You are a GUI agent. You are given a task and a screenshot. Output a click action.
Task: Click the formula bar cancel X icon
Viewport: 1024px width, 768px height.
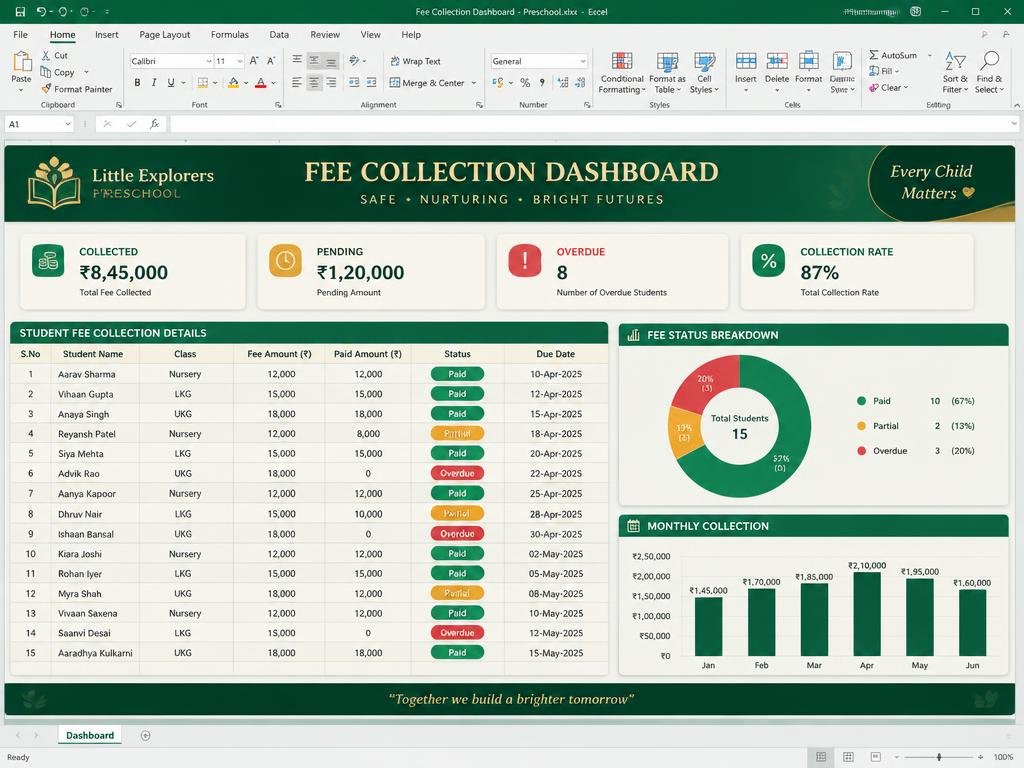point(107,123)
